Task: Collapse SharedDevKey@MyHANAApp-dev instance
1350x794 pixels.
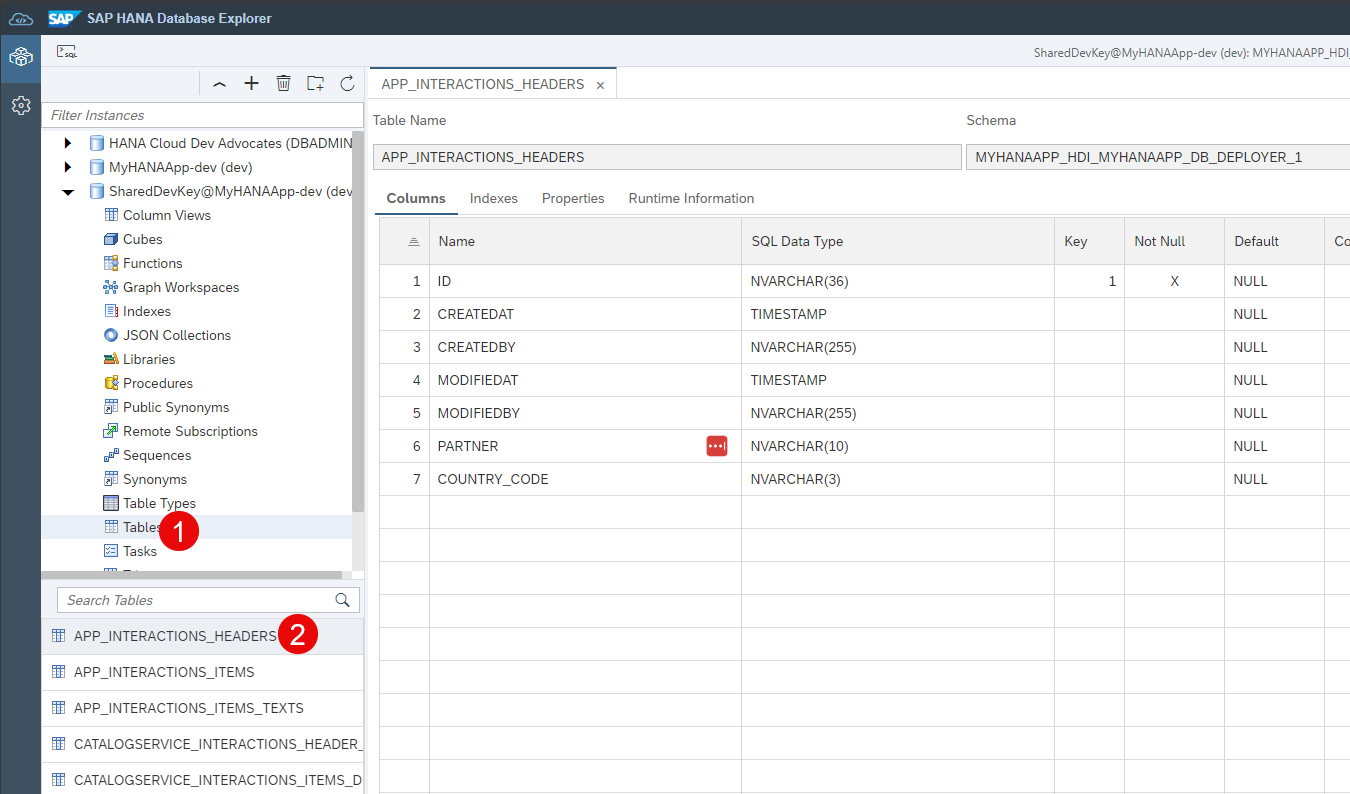Action: pyautogui.click(x=67, y=191)
